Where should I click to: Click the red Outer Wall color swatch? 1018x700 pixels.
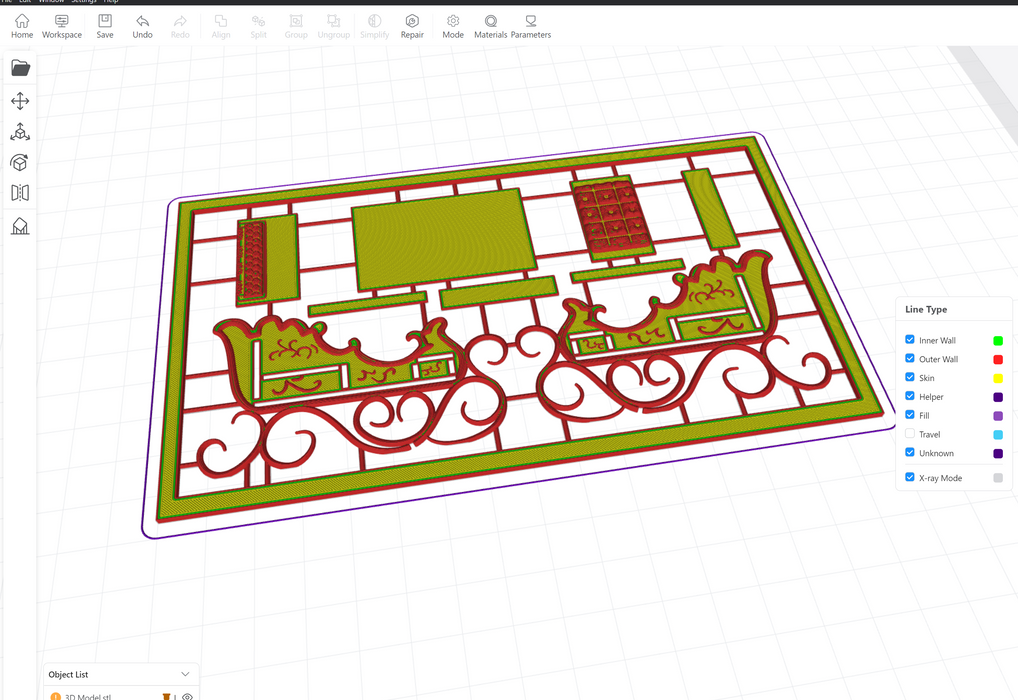(998, 360)
